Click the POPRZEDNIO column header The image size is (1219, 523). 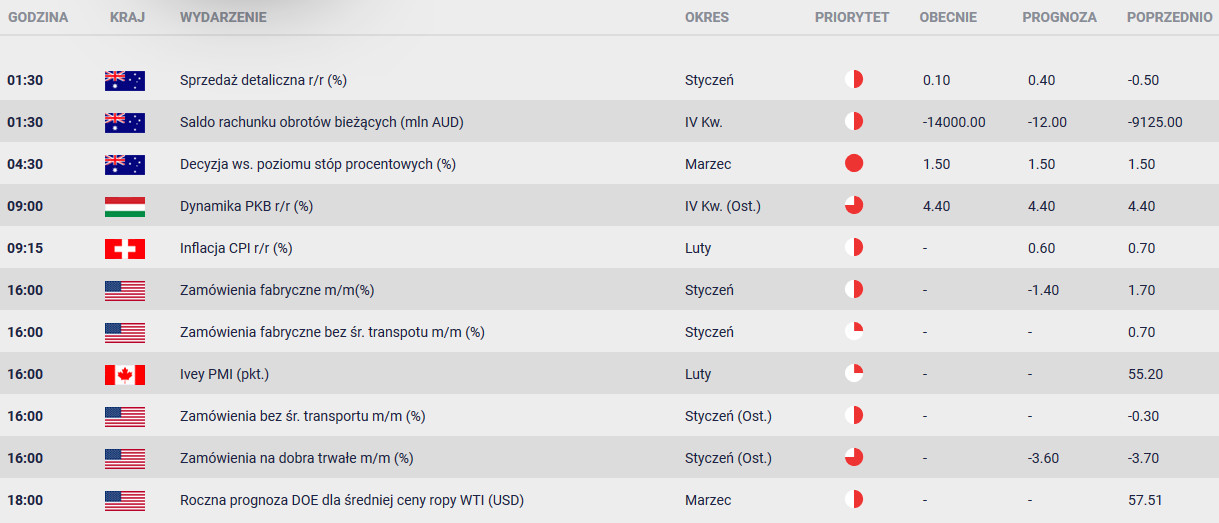point(1169,17)
